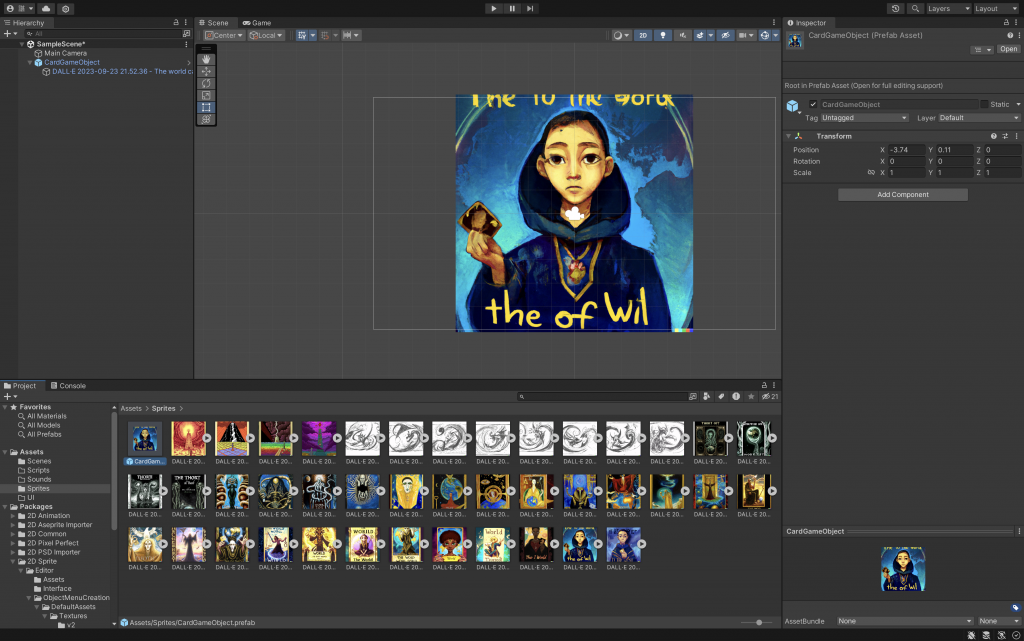Lock the Inspector panel
Image resolution: width=1024 pixels, height=641 pixels.
tap(1006, 22)
